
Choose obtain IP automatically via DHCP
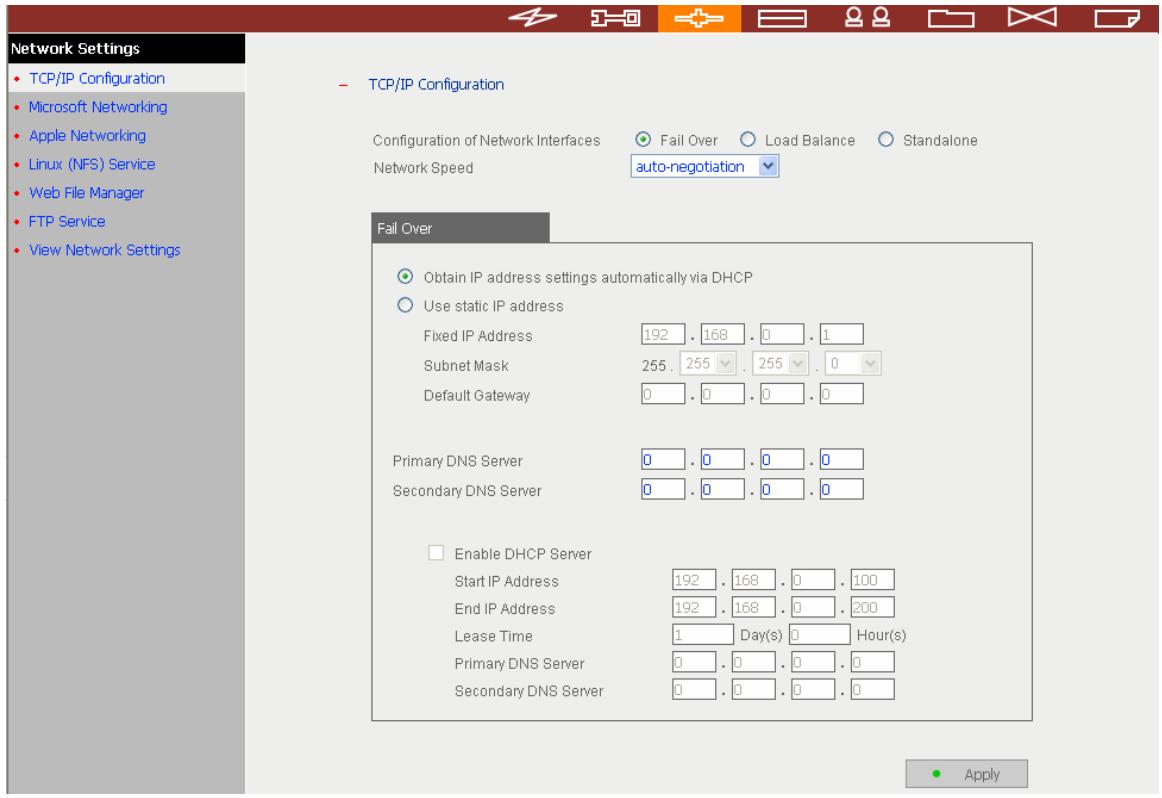pyautogui.click(x=405, y=276)
